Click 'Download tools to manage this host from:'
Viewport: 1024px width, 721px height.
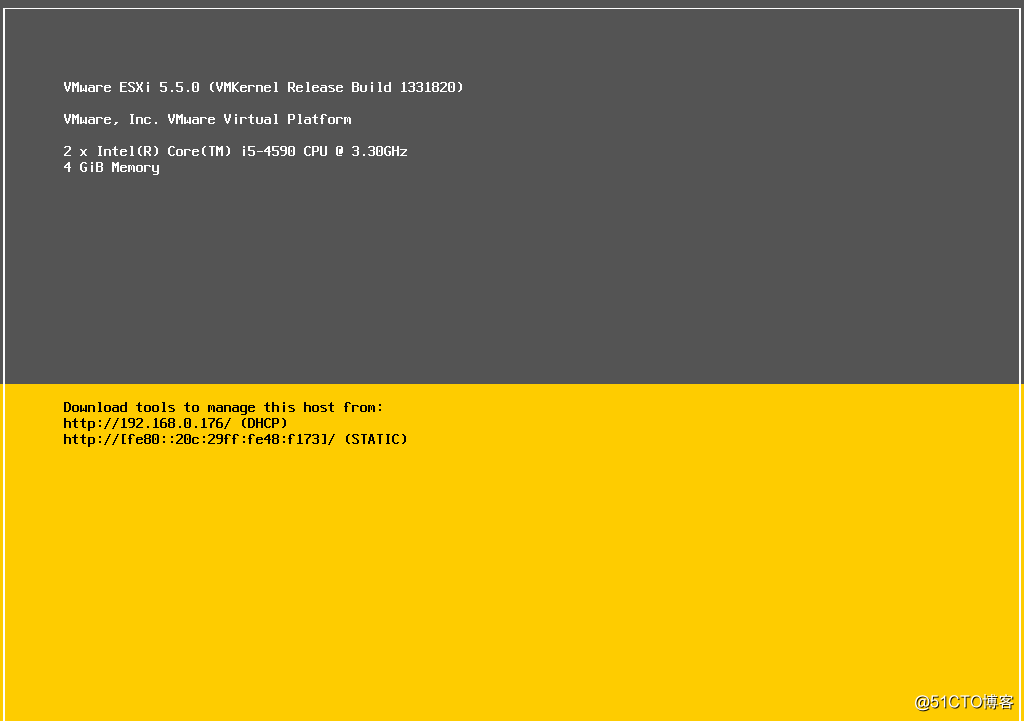[223, 408]
